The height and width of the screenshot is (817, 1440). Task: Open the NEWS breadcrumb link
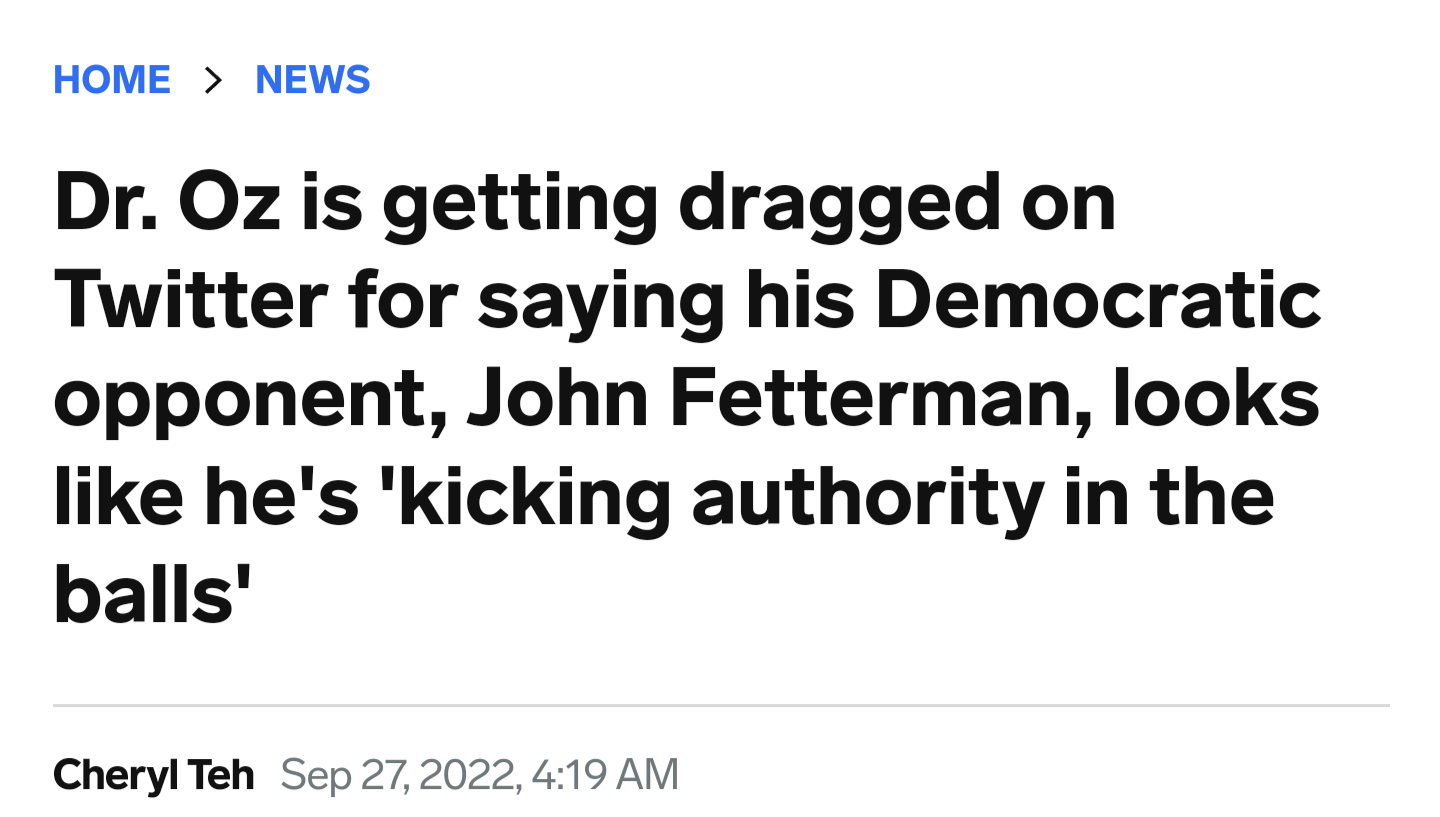tap(313, 80)
